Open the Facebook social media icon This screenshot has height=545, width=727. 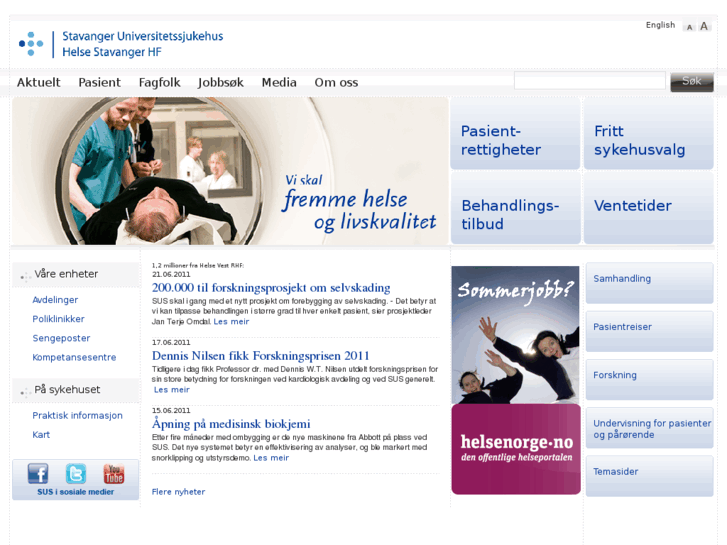click(38, 474)
